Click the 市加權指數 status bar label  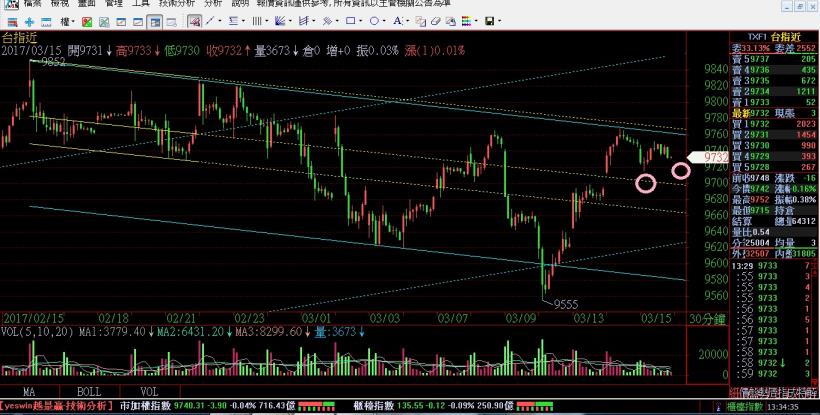pyautogui.click(x=142, y=407)
